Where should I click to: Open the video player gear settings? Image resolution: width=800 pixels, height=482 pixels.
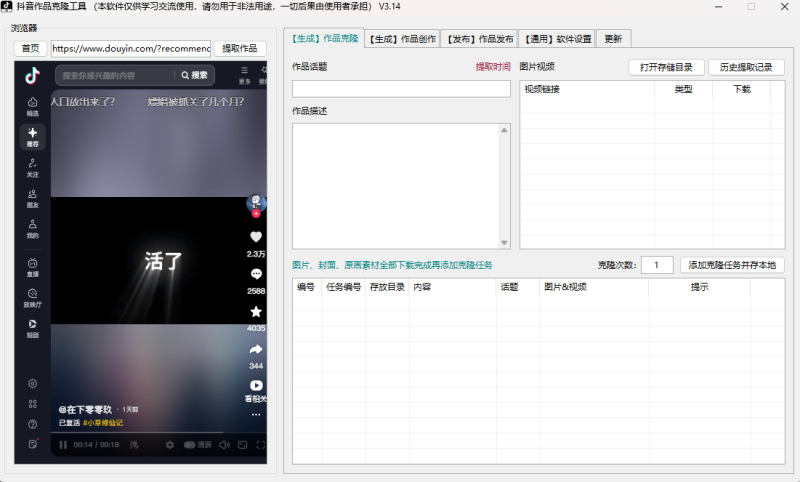coord(170,445)
